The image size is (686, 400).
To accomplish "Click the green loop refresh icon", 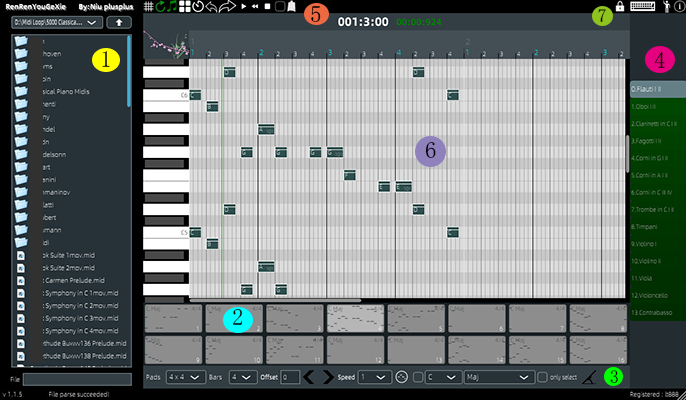I will [x=163, y=7].
